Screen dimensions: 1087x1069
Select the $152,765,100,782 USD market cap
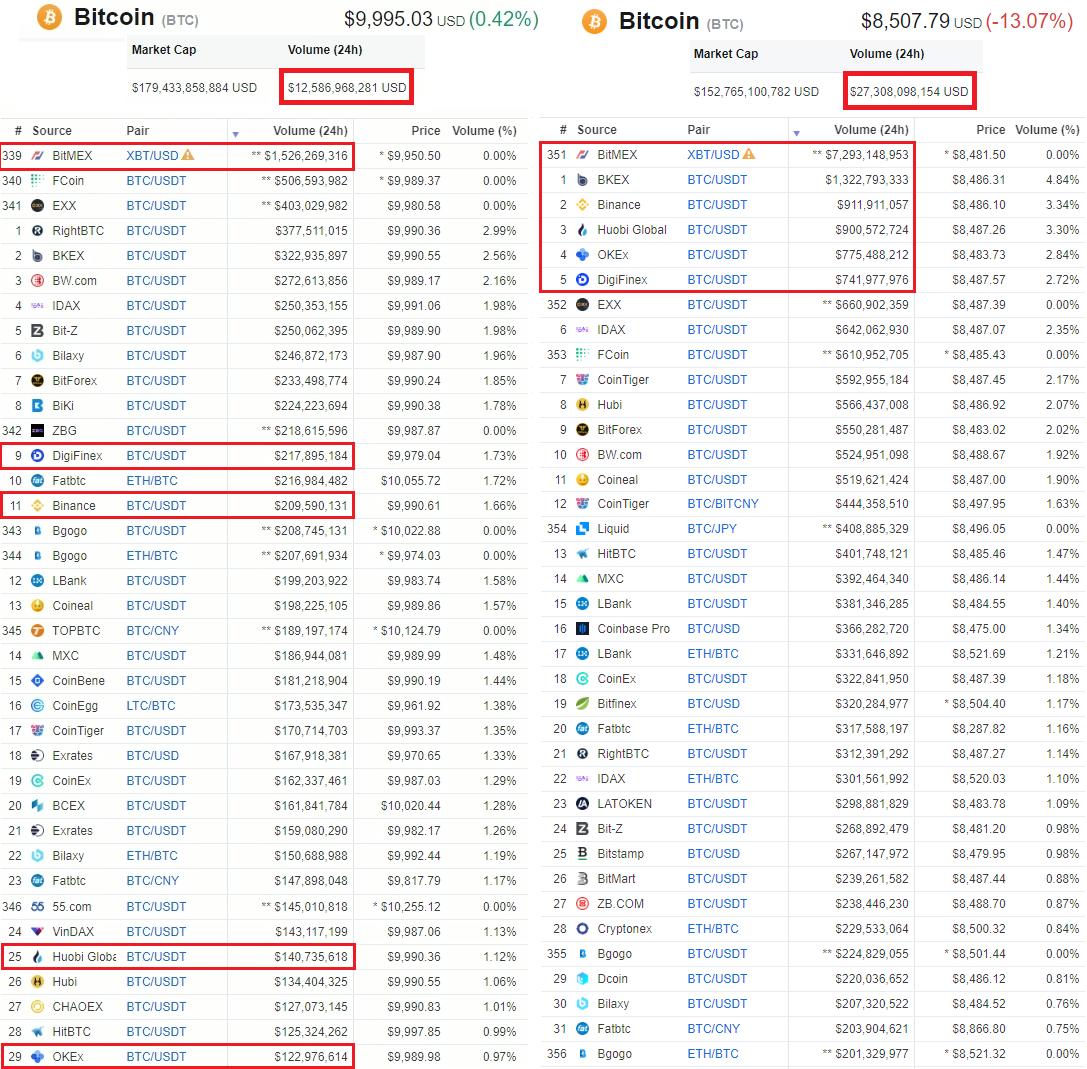coord(756,92)
